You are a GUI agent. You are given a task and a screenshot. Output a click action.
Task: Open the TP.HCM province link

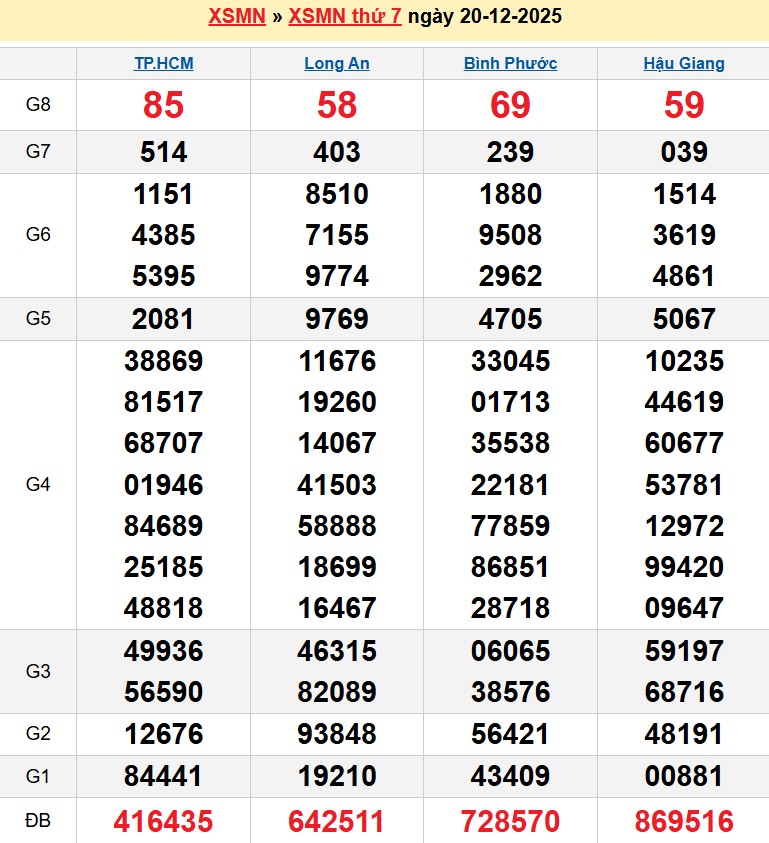pos(164,63)
